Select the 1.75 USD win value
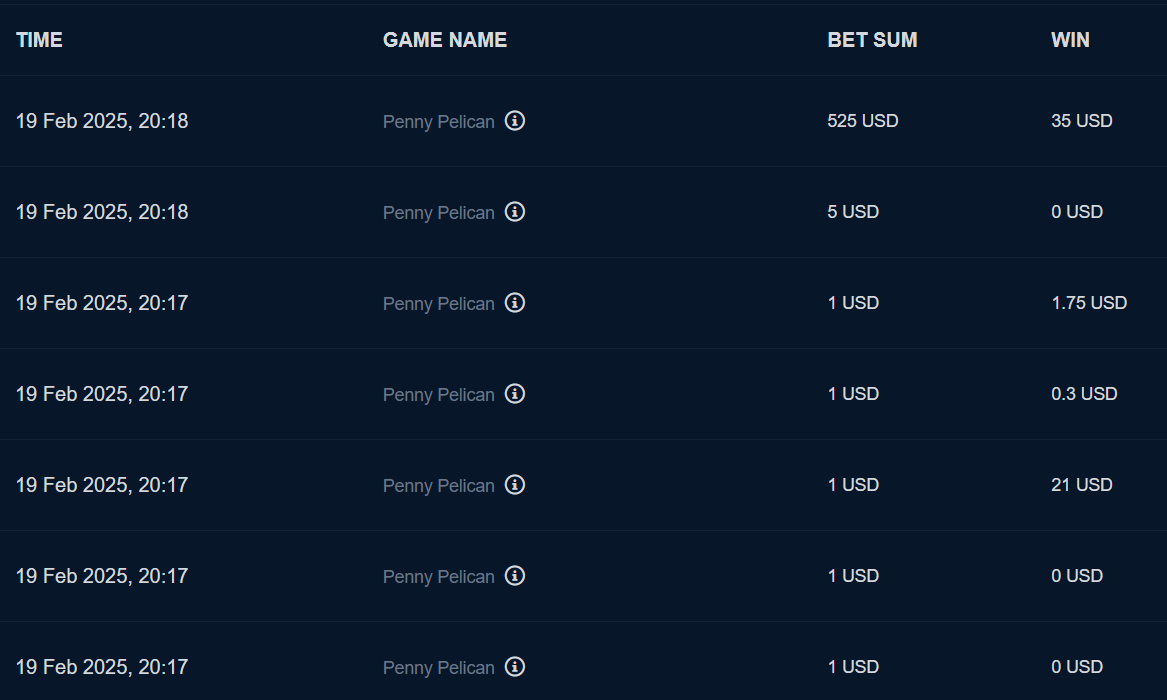This screenshot has width=1167, height=700. point(1089,303)
